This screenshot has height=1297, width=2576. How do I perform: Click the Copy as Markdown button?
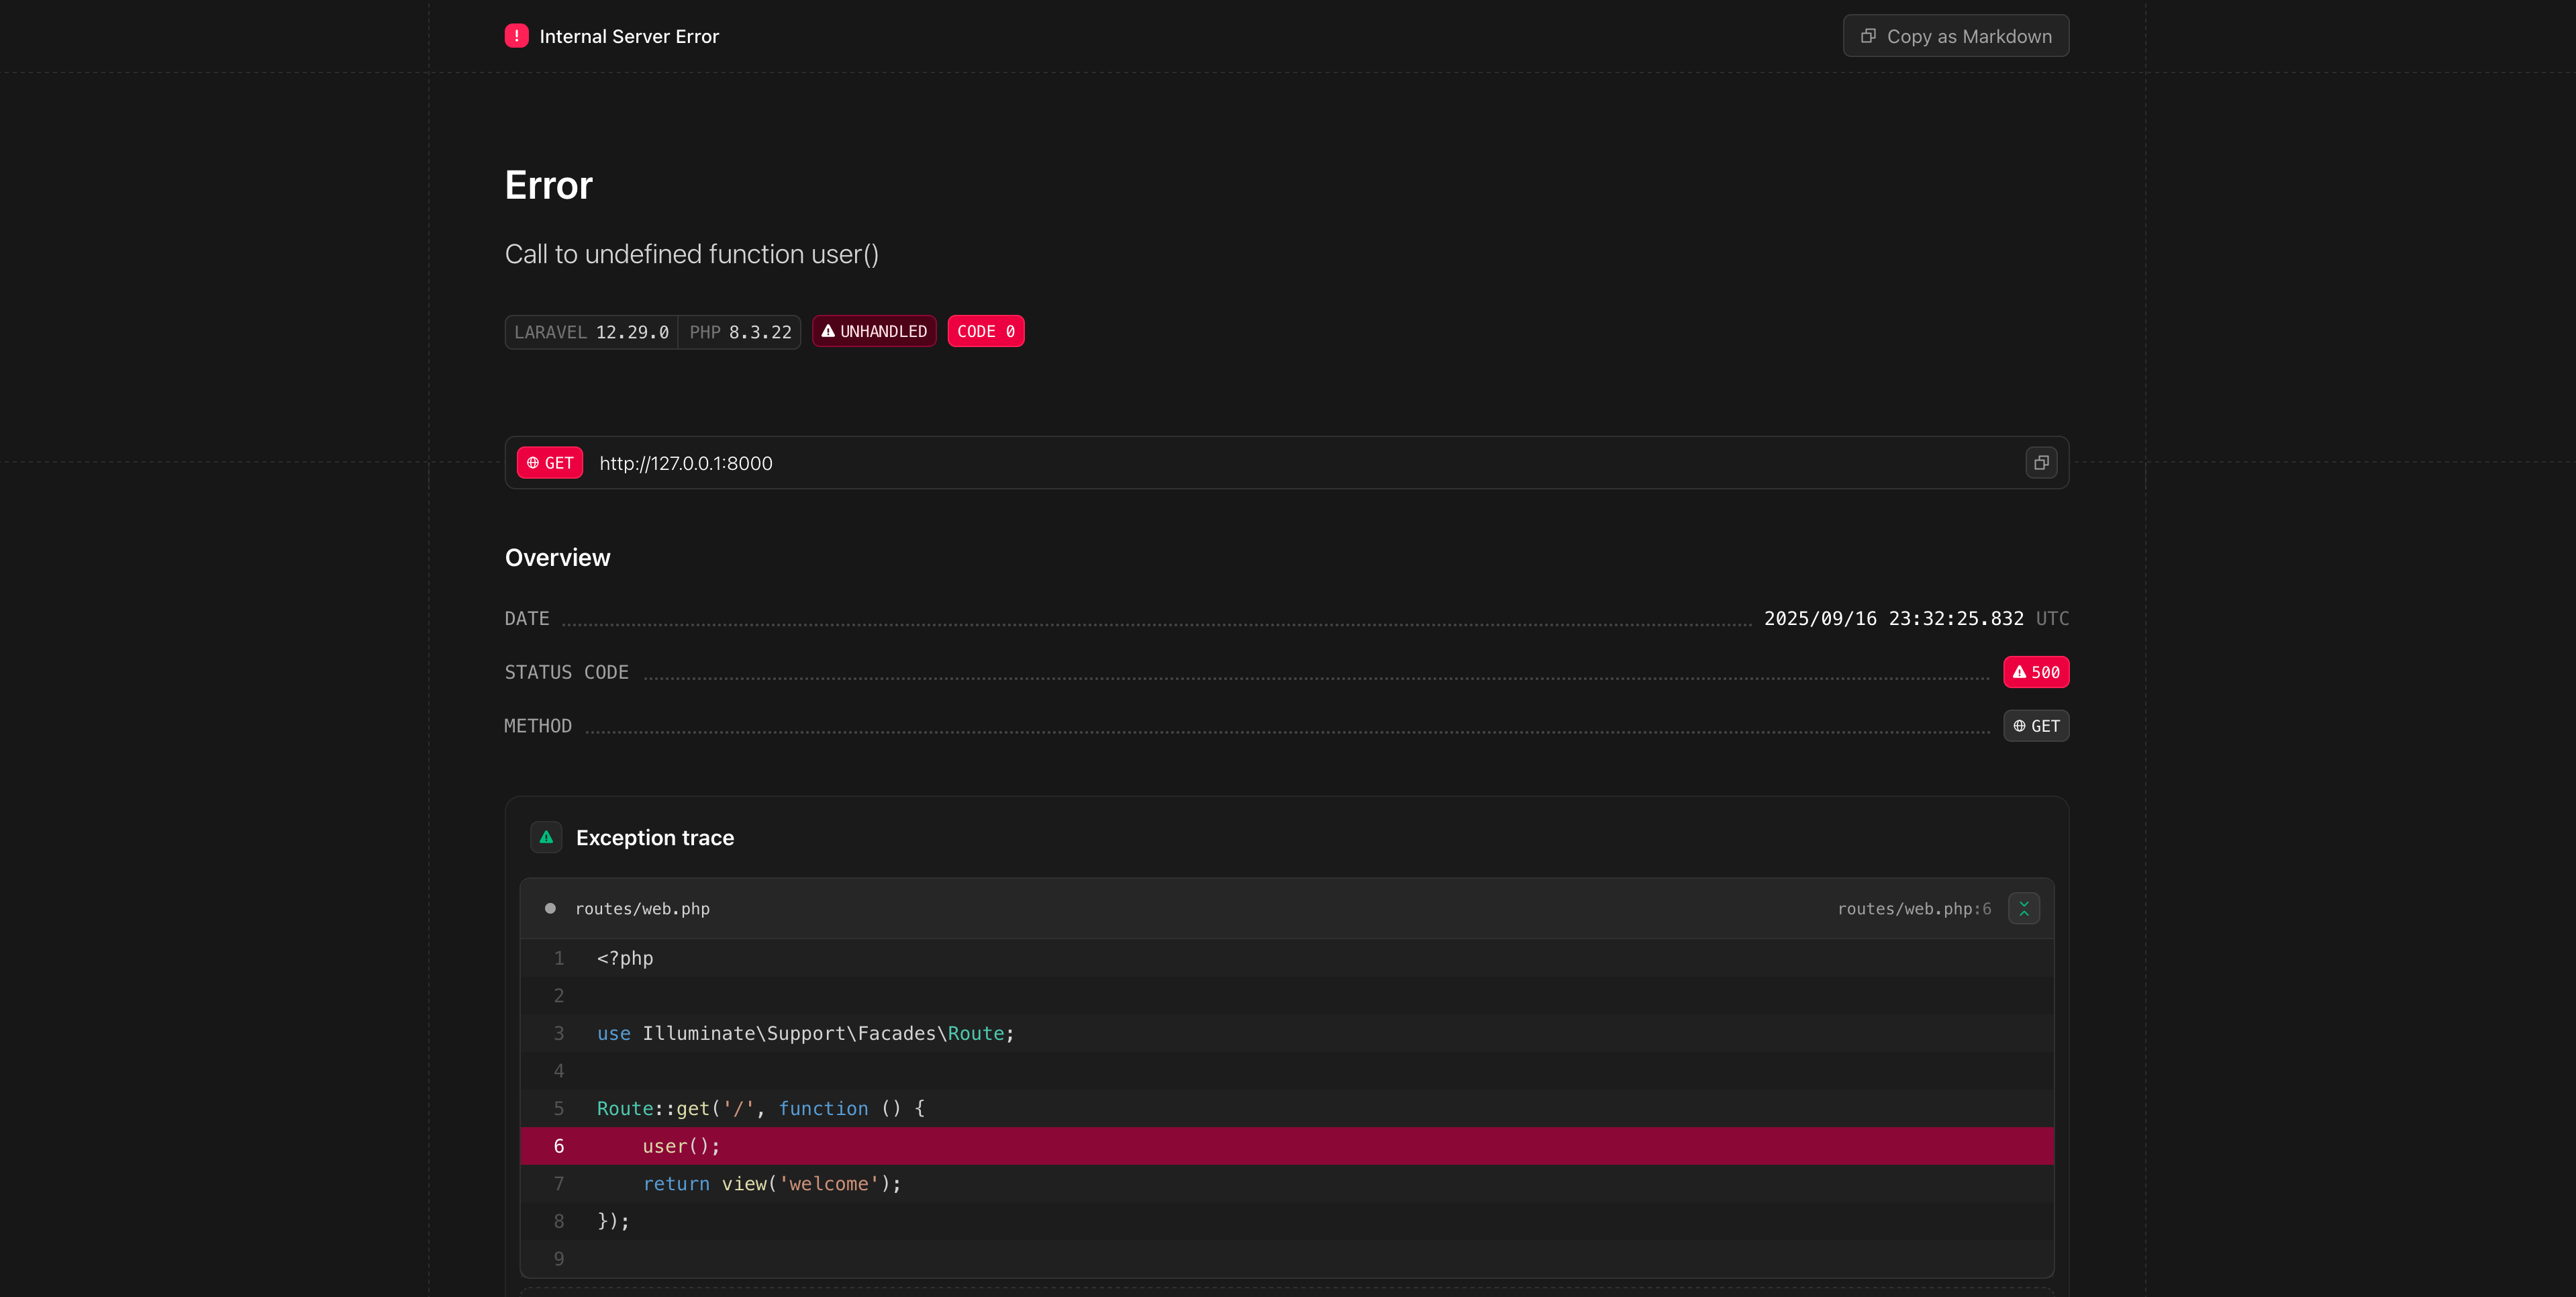[x=1955, y=36]
